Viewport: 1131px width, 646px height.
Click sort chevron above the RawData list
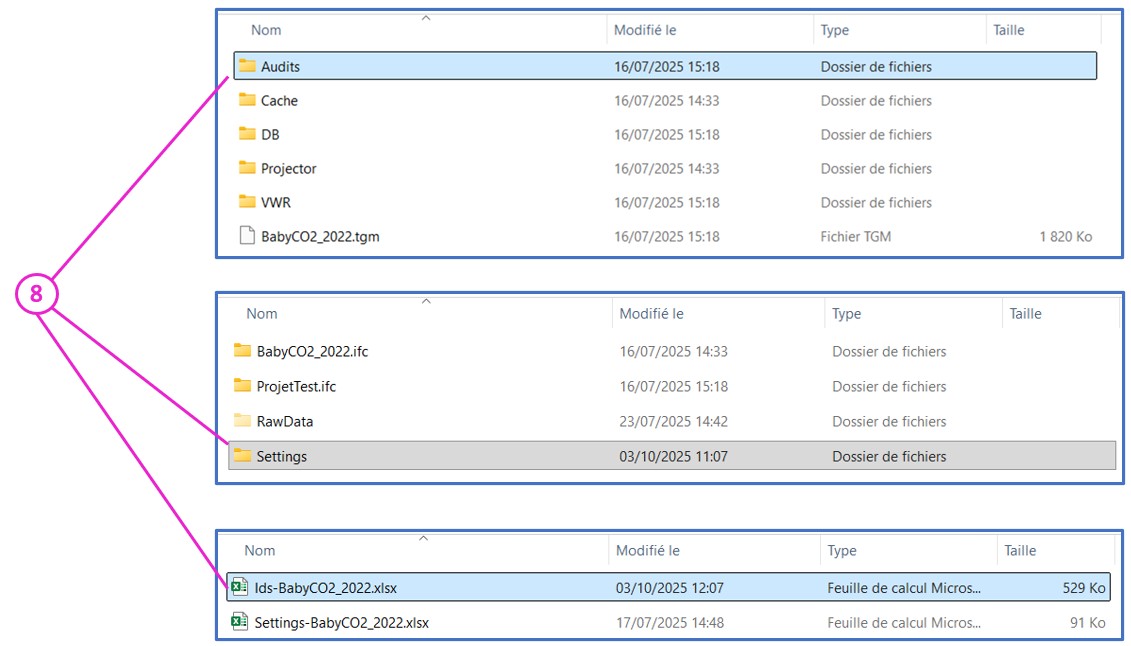[x=426, y=300]
